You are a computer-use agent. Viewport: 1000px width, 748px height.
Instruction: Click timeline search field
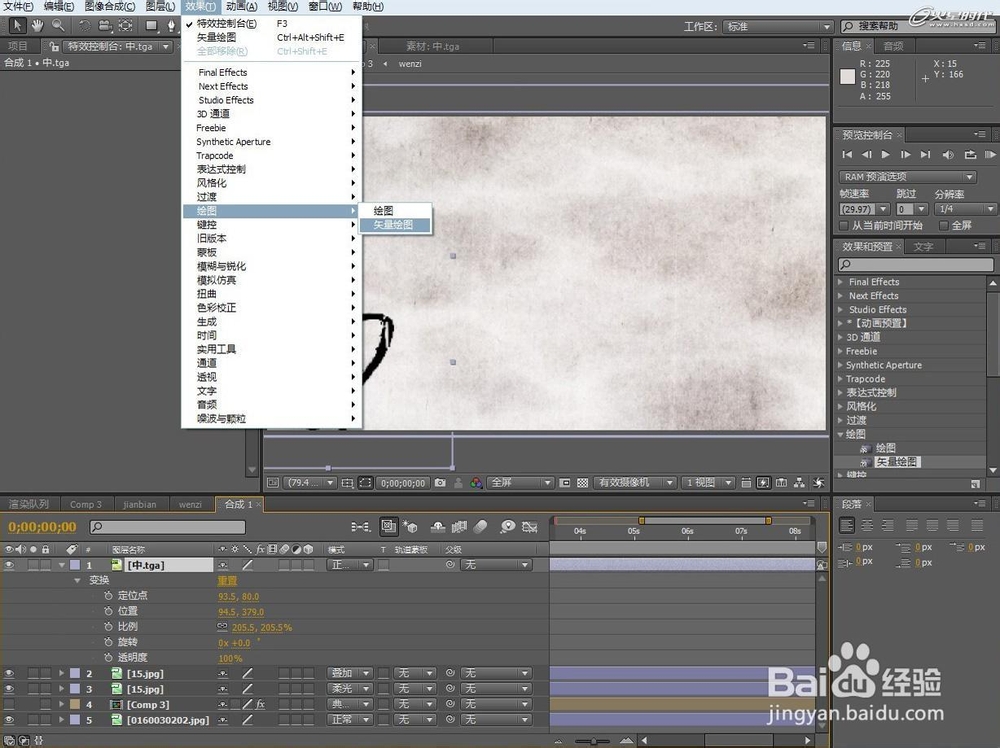pyautogui.click(x=168, y=527)
